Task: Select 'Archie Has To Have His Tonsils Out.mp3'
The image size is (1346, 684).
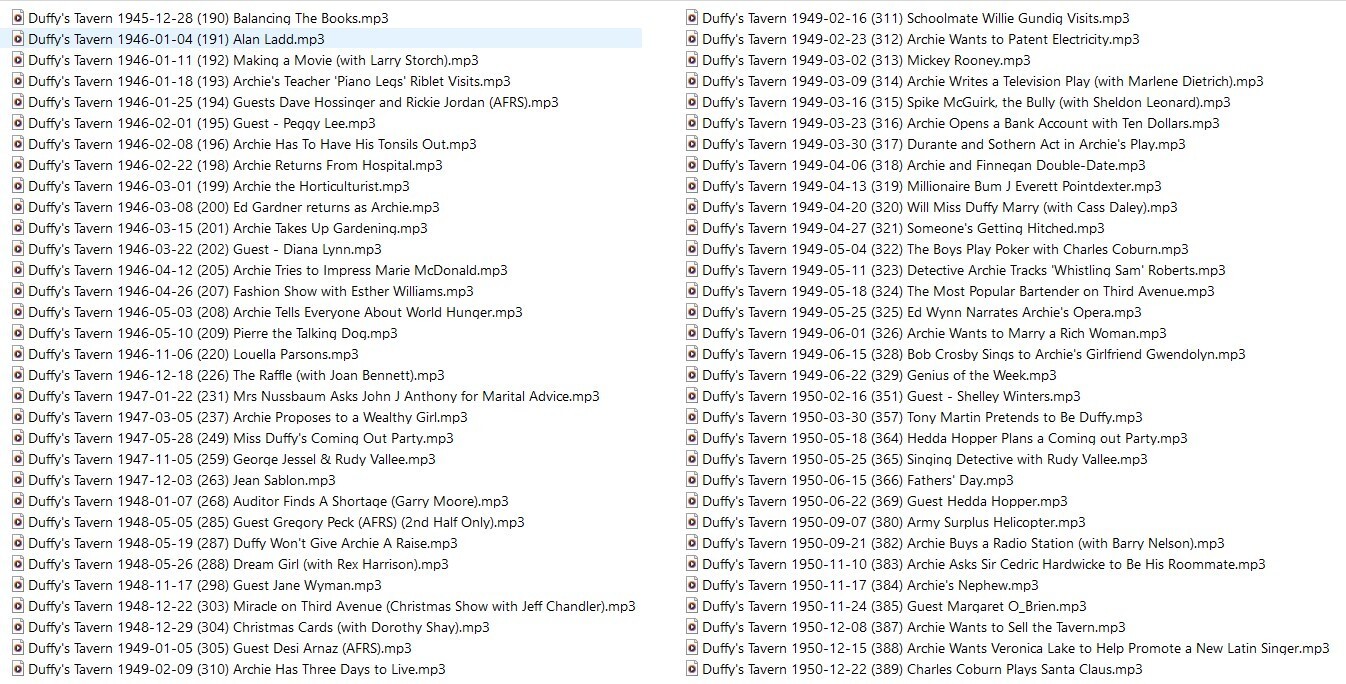Action: point(252,144)
